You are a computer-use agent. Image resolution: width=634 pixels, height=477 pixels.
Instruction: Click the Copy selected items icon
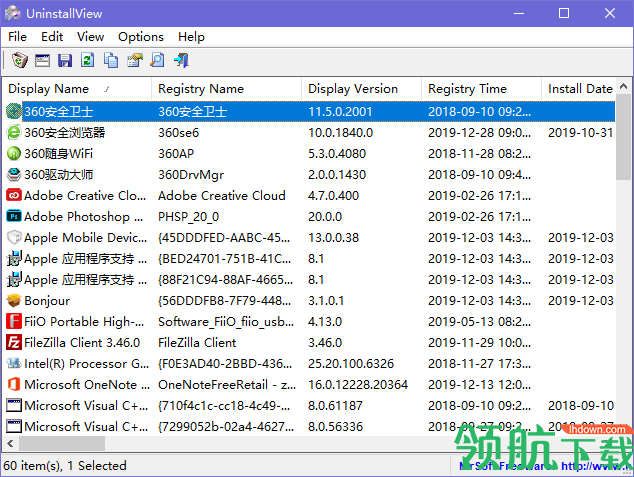point(111,61)
